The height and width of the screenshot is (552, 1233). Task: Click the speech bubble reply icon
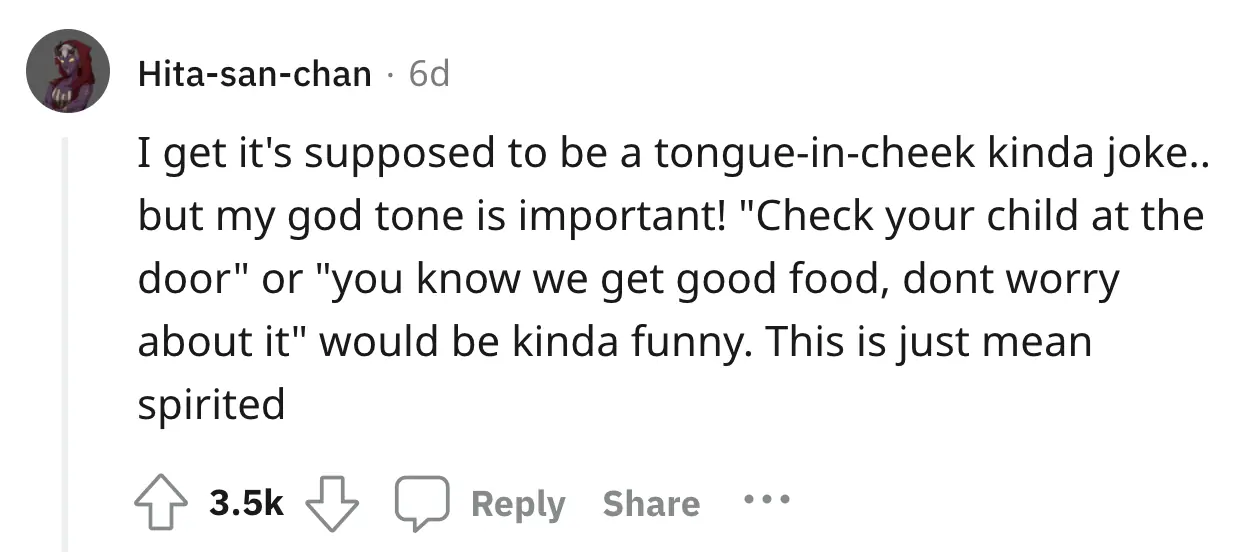pos(419,504)
